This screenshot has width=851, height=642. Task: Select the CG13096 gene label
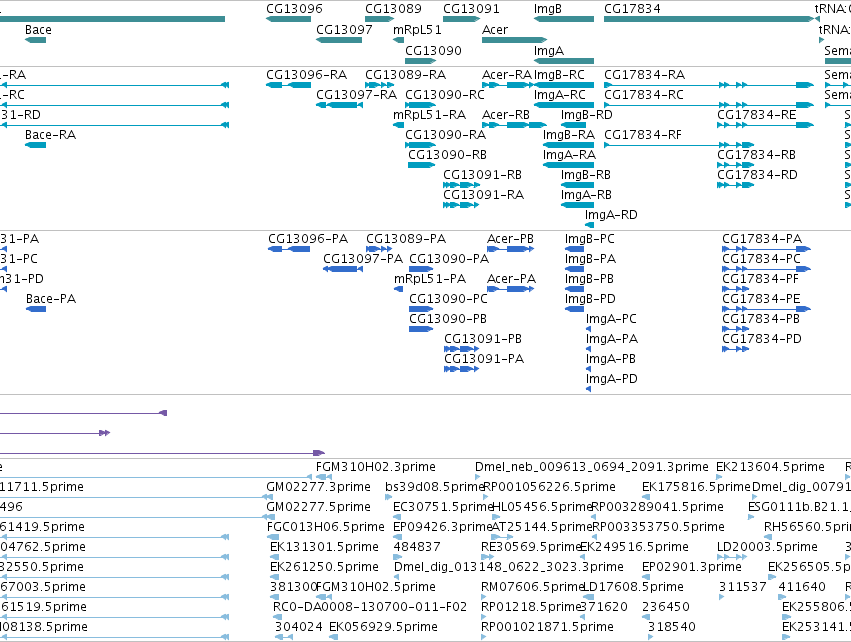click(x=294, y=9)
